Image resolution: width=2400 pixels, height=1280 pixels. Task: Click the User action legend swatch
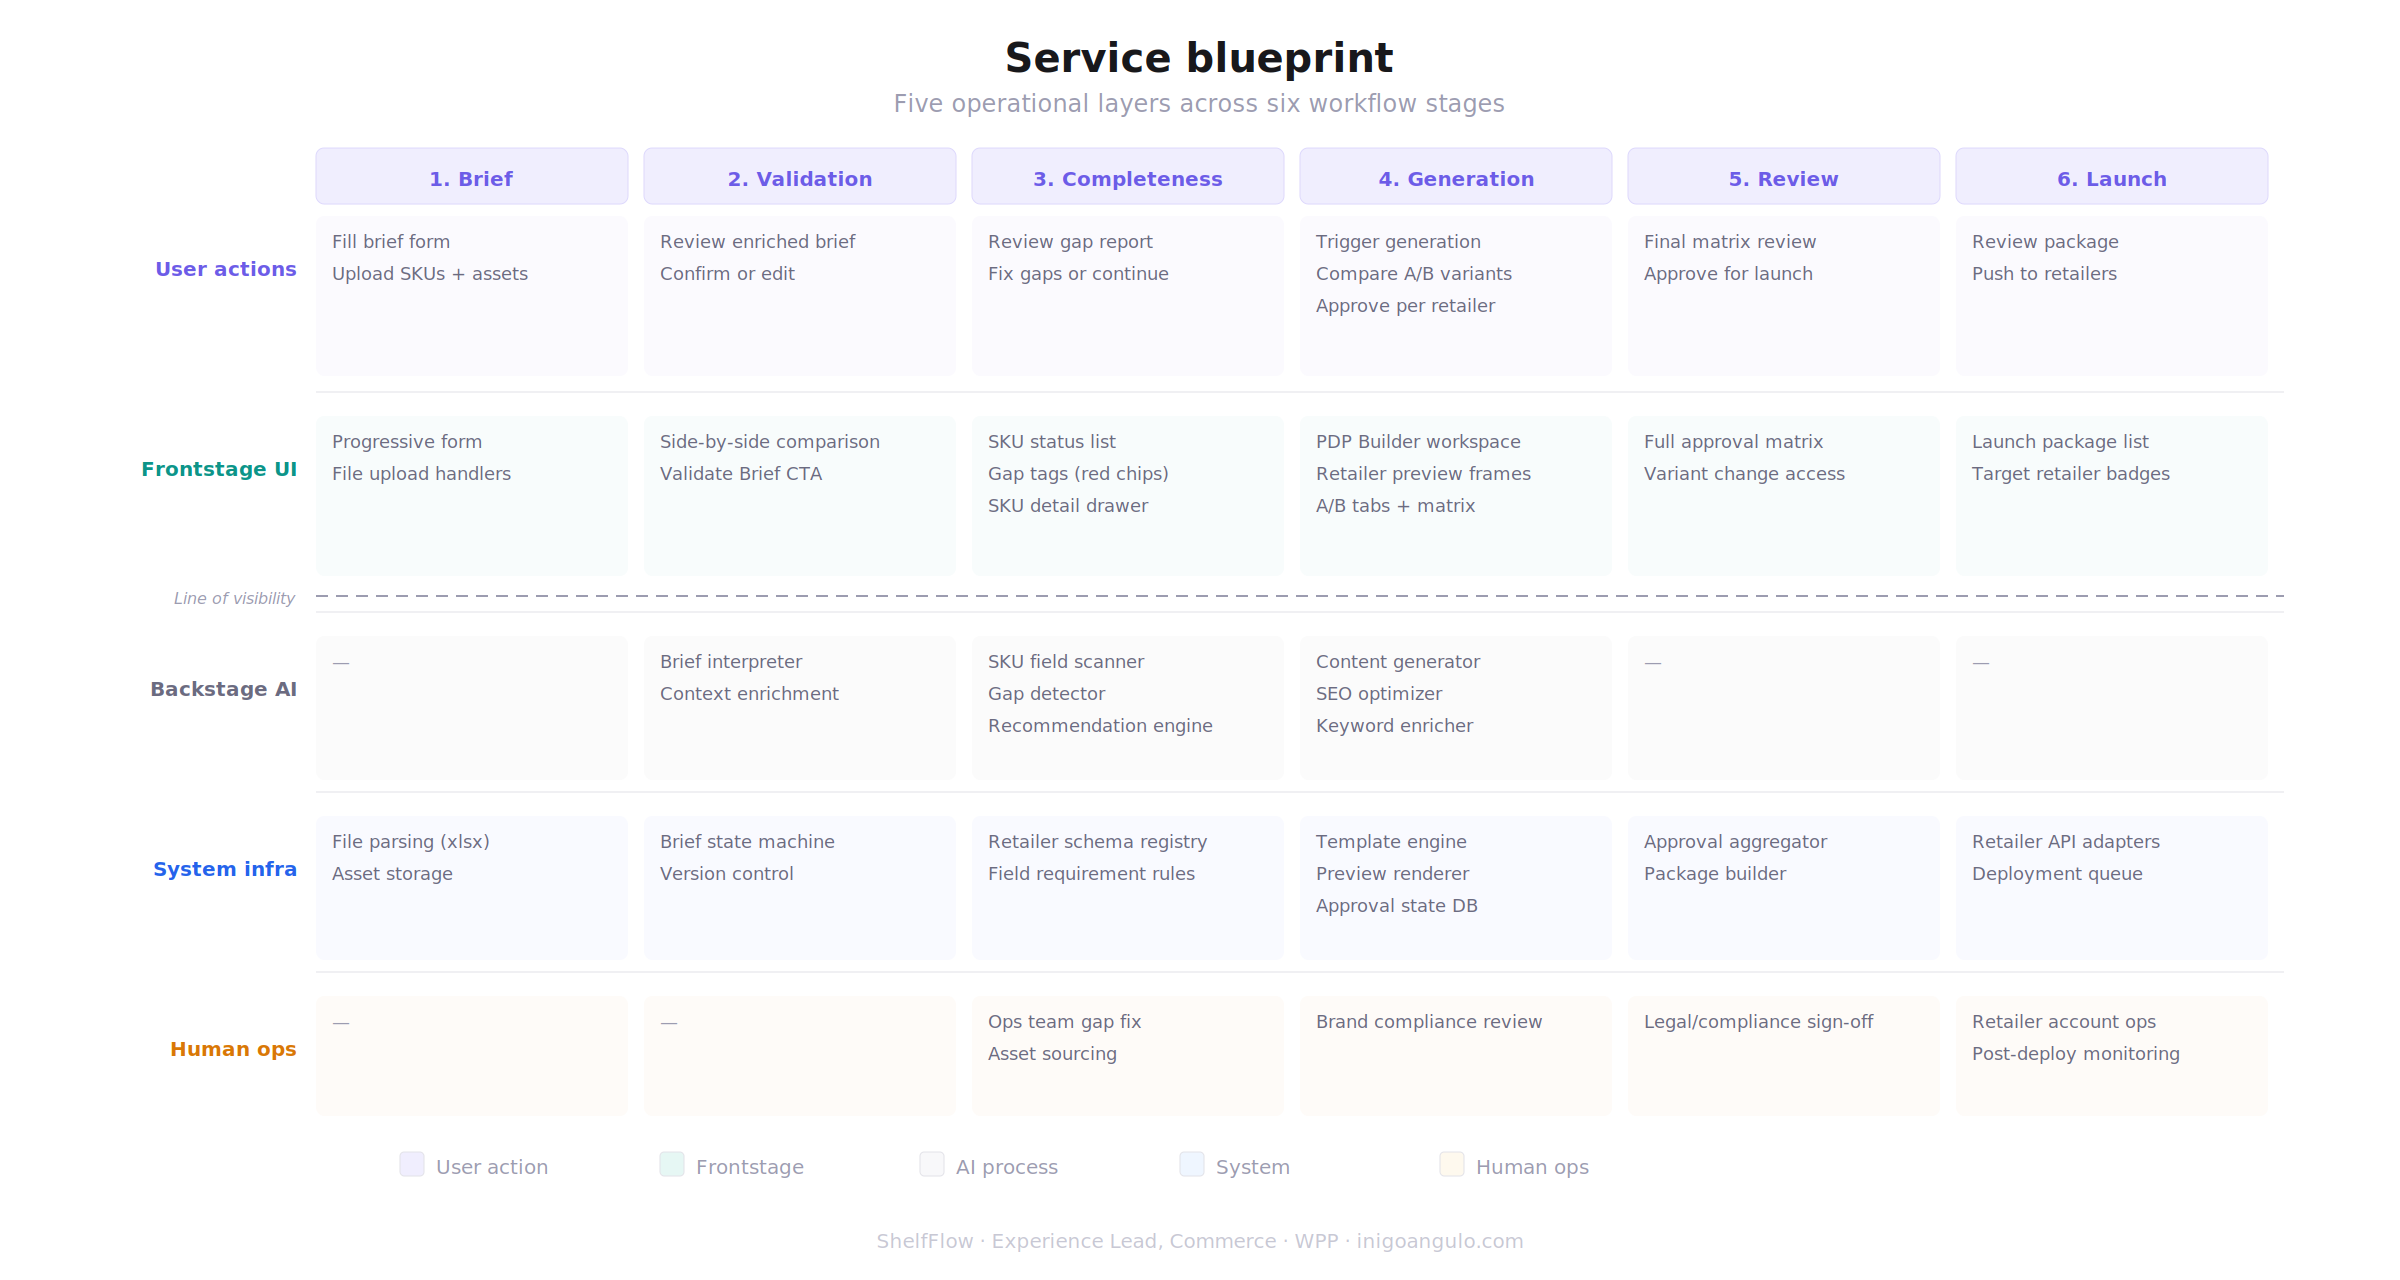pos(411,1165)
